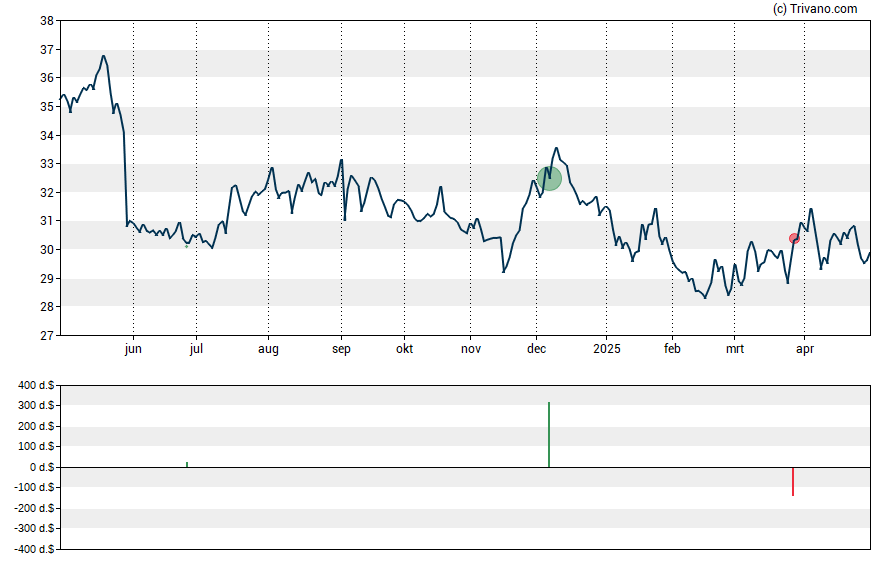The width and height of the screenshot is (888, 565).
Task: Click the '0 d.$' axis label
Action: pyautogui.click(x=42, y=467)
